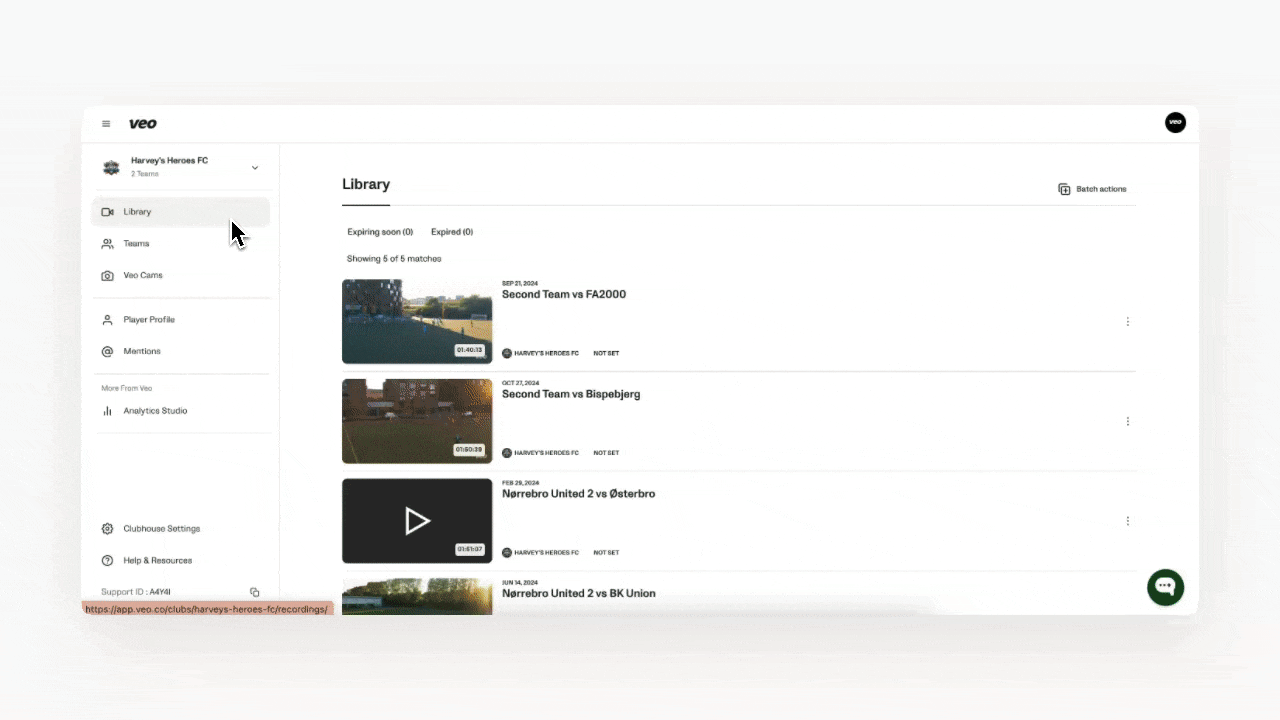Play the Nørrebro United 2 vs Østerbro thumbnail

[417, 521]
